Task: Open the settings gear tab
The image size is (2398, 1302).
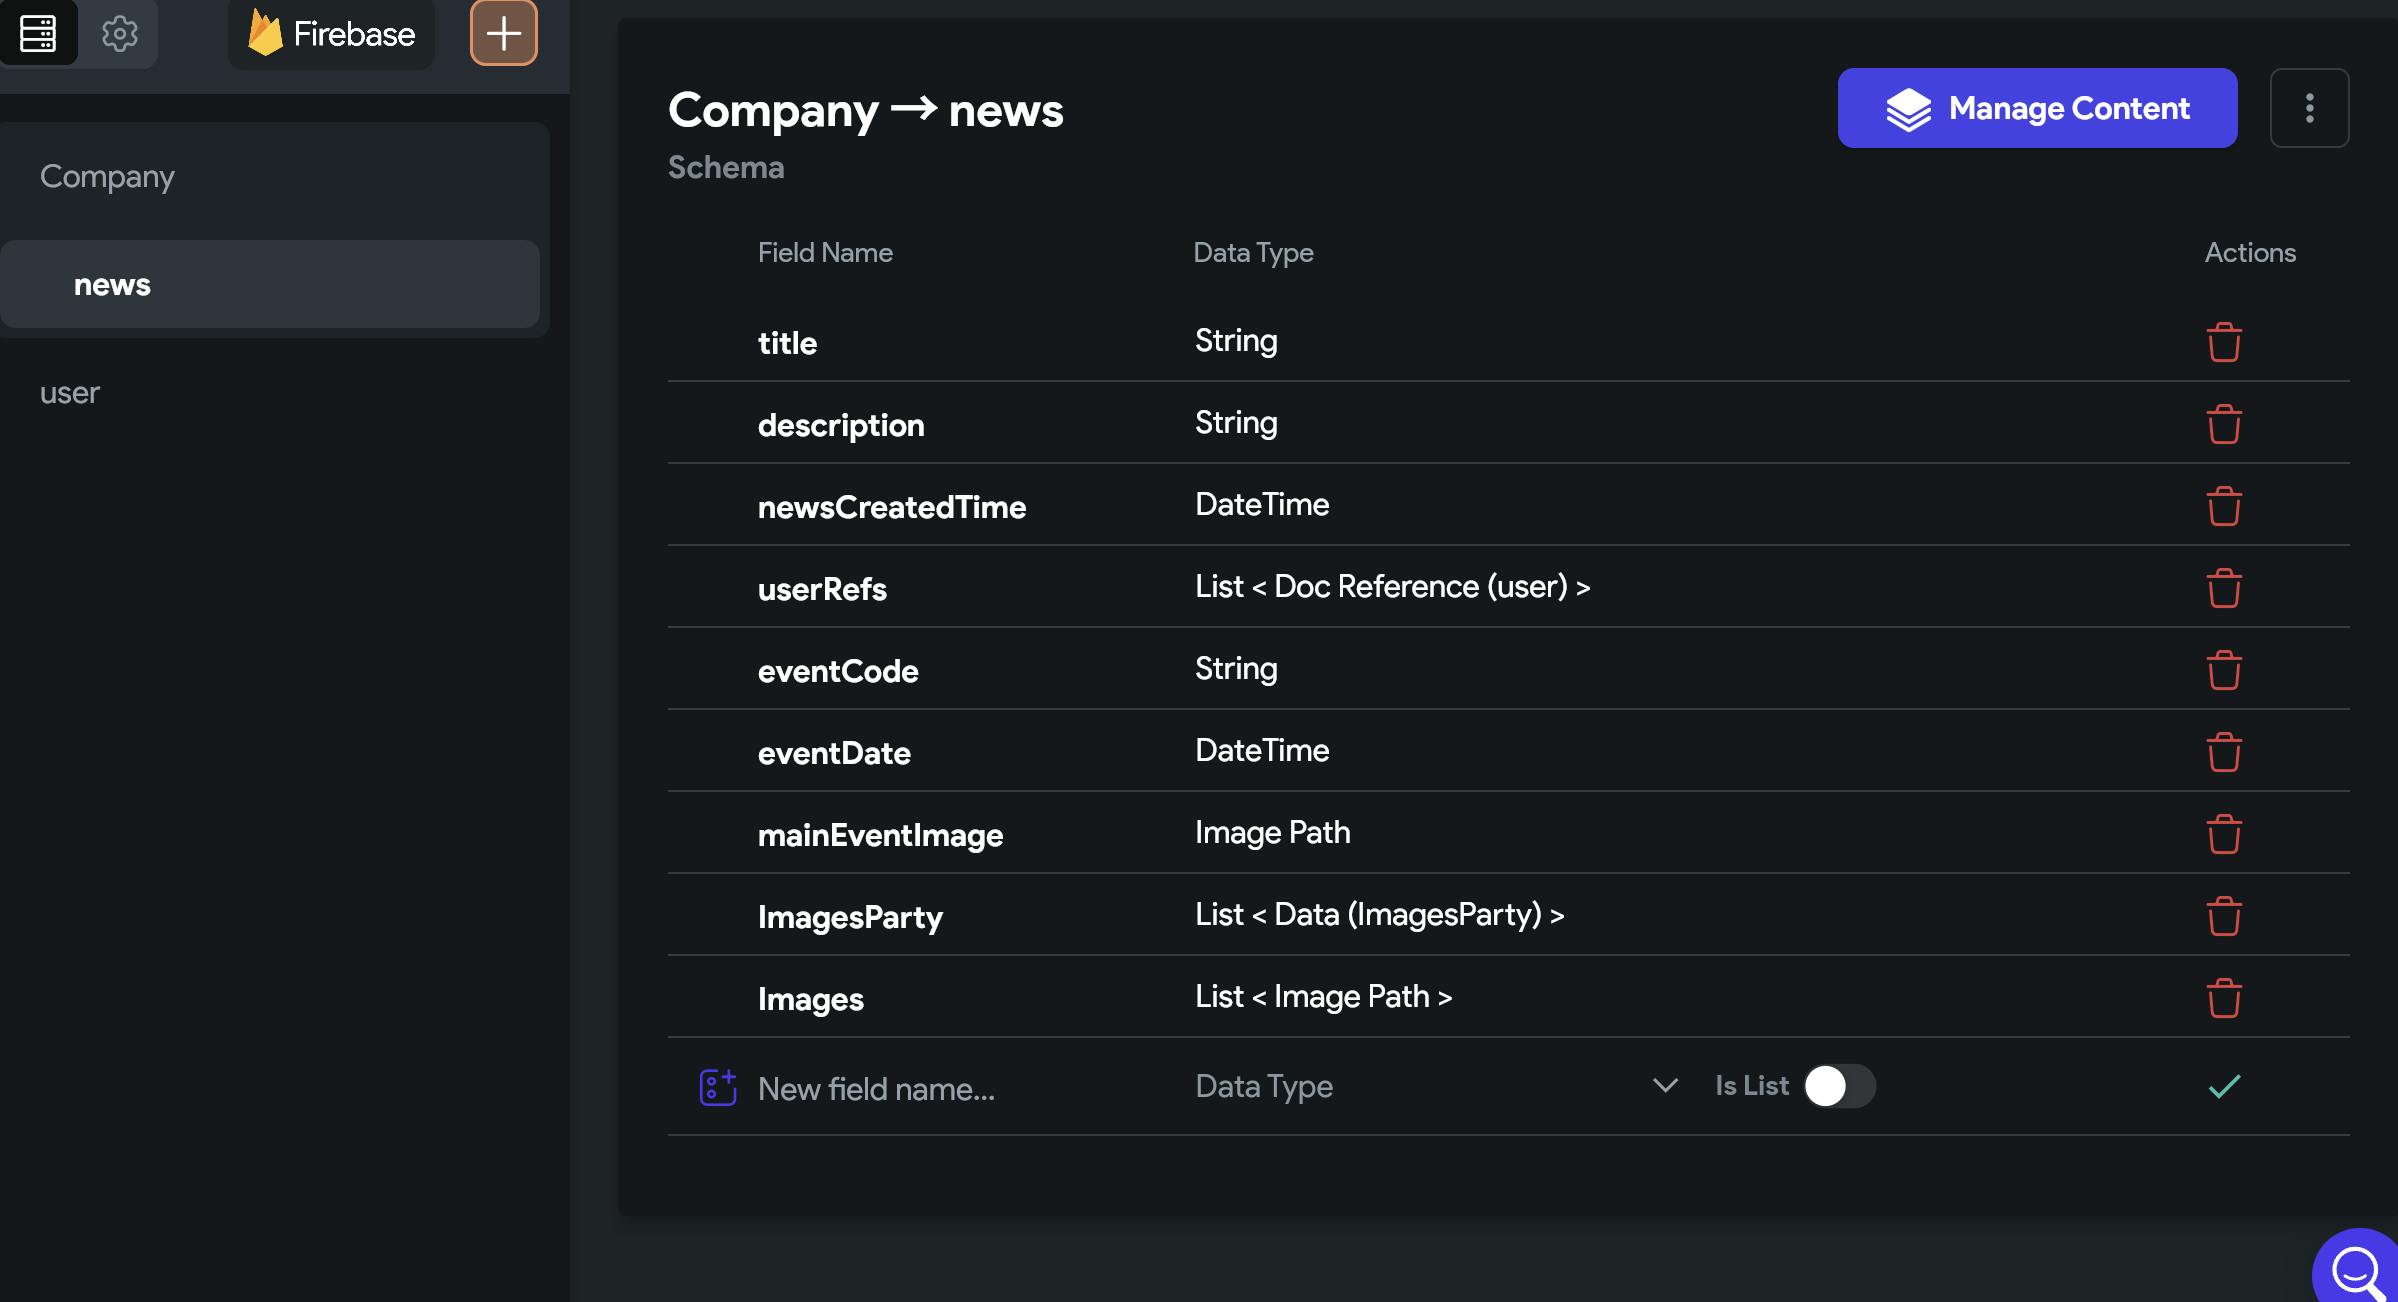Action: [x=120, y=34]
